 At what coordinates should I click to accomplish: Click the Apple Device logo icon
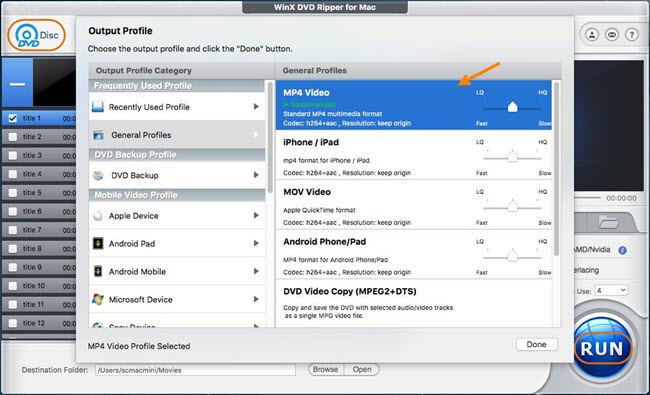point(98,216)
